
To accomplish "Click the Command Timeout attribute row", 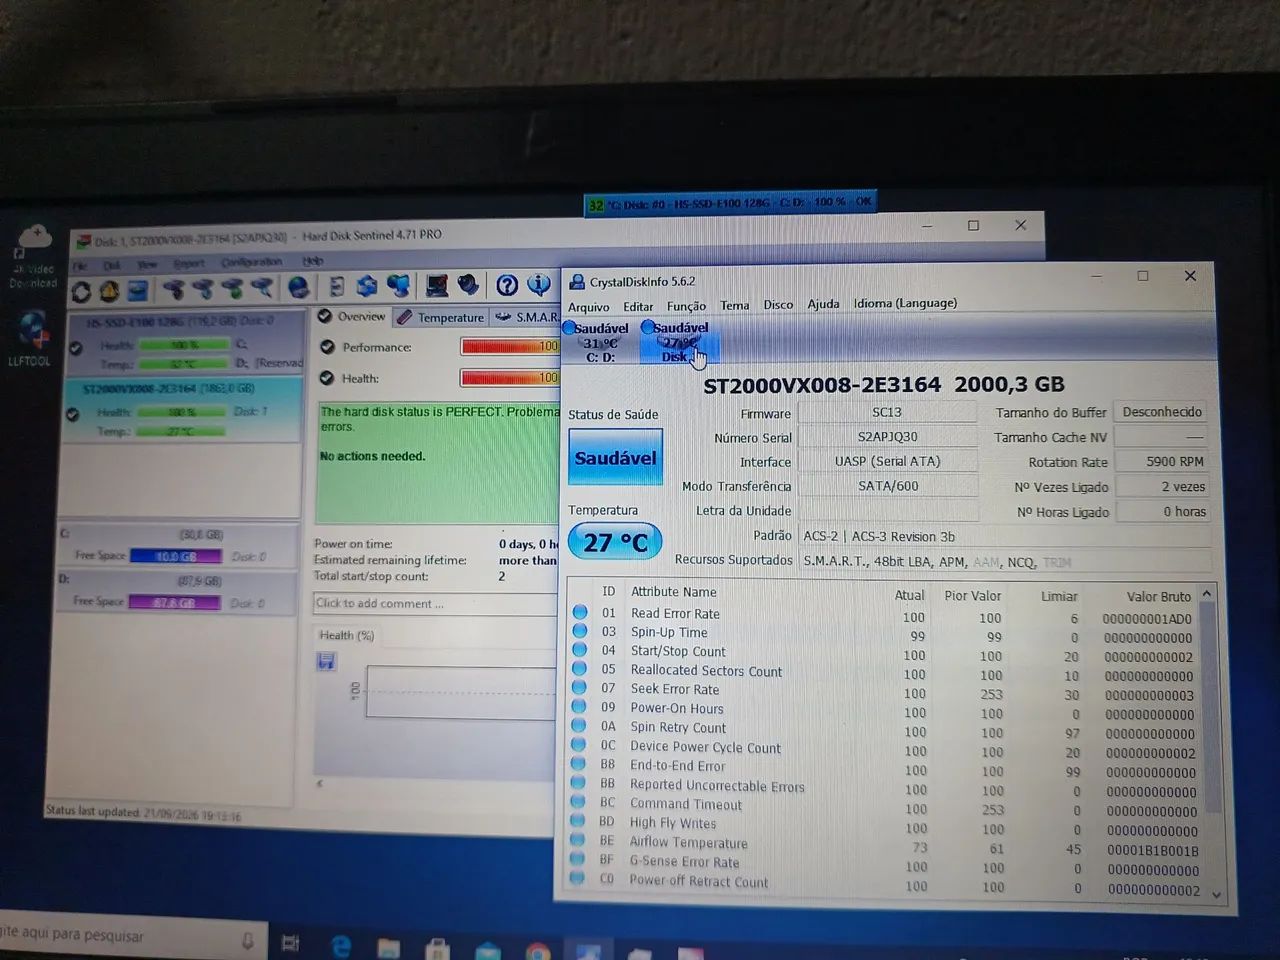I will (x=884, y=808).
